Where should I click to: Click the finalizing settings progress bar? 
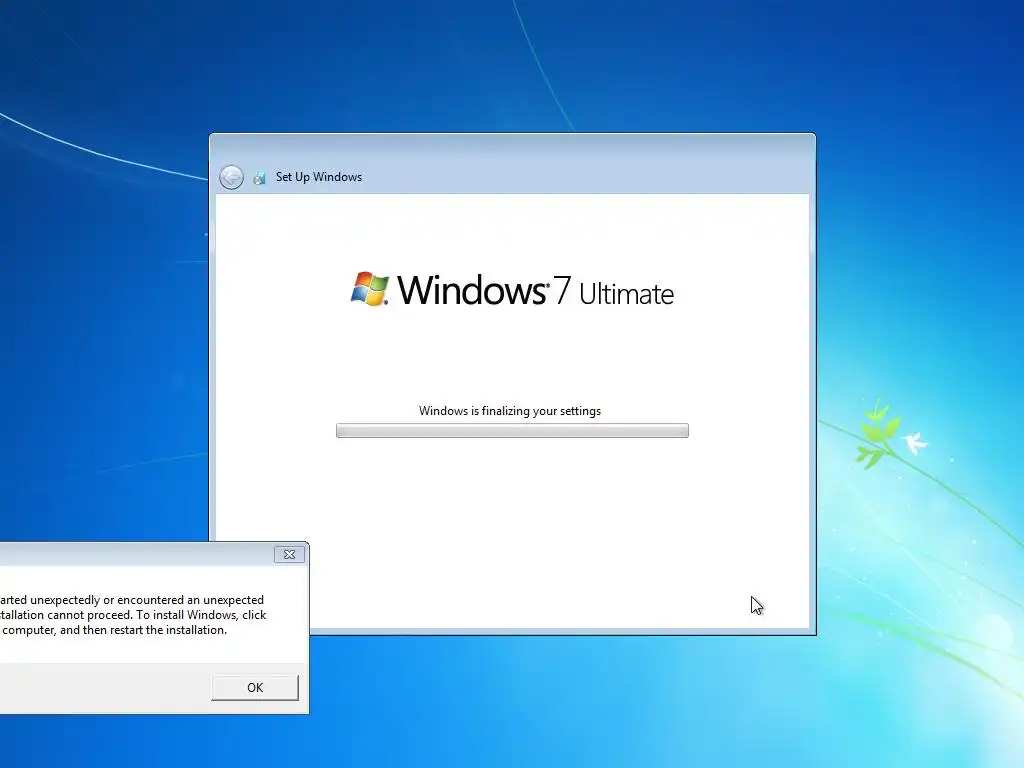pyautogui.click(x=512, y=430)
